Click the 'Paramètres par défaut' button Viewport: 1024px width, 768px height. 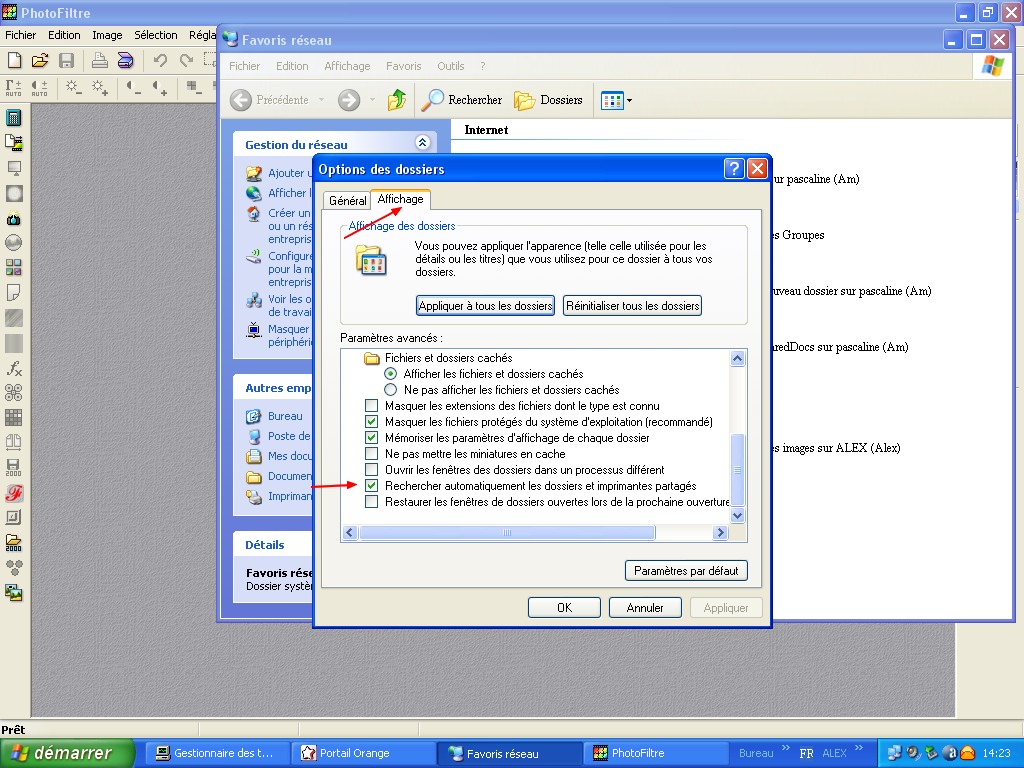pyautogui.click(x=686, y=571)
